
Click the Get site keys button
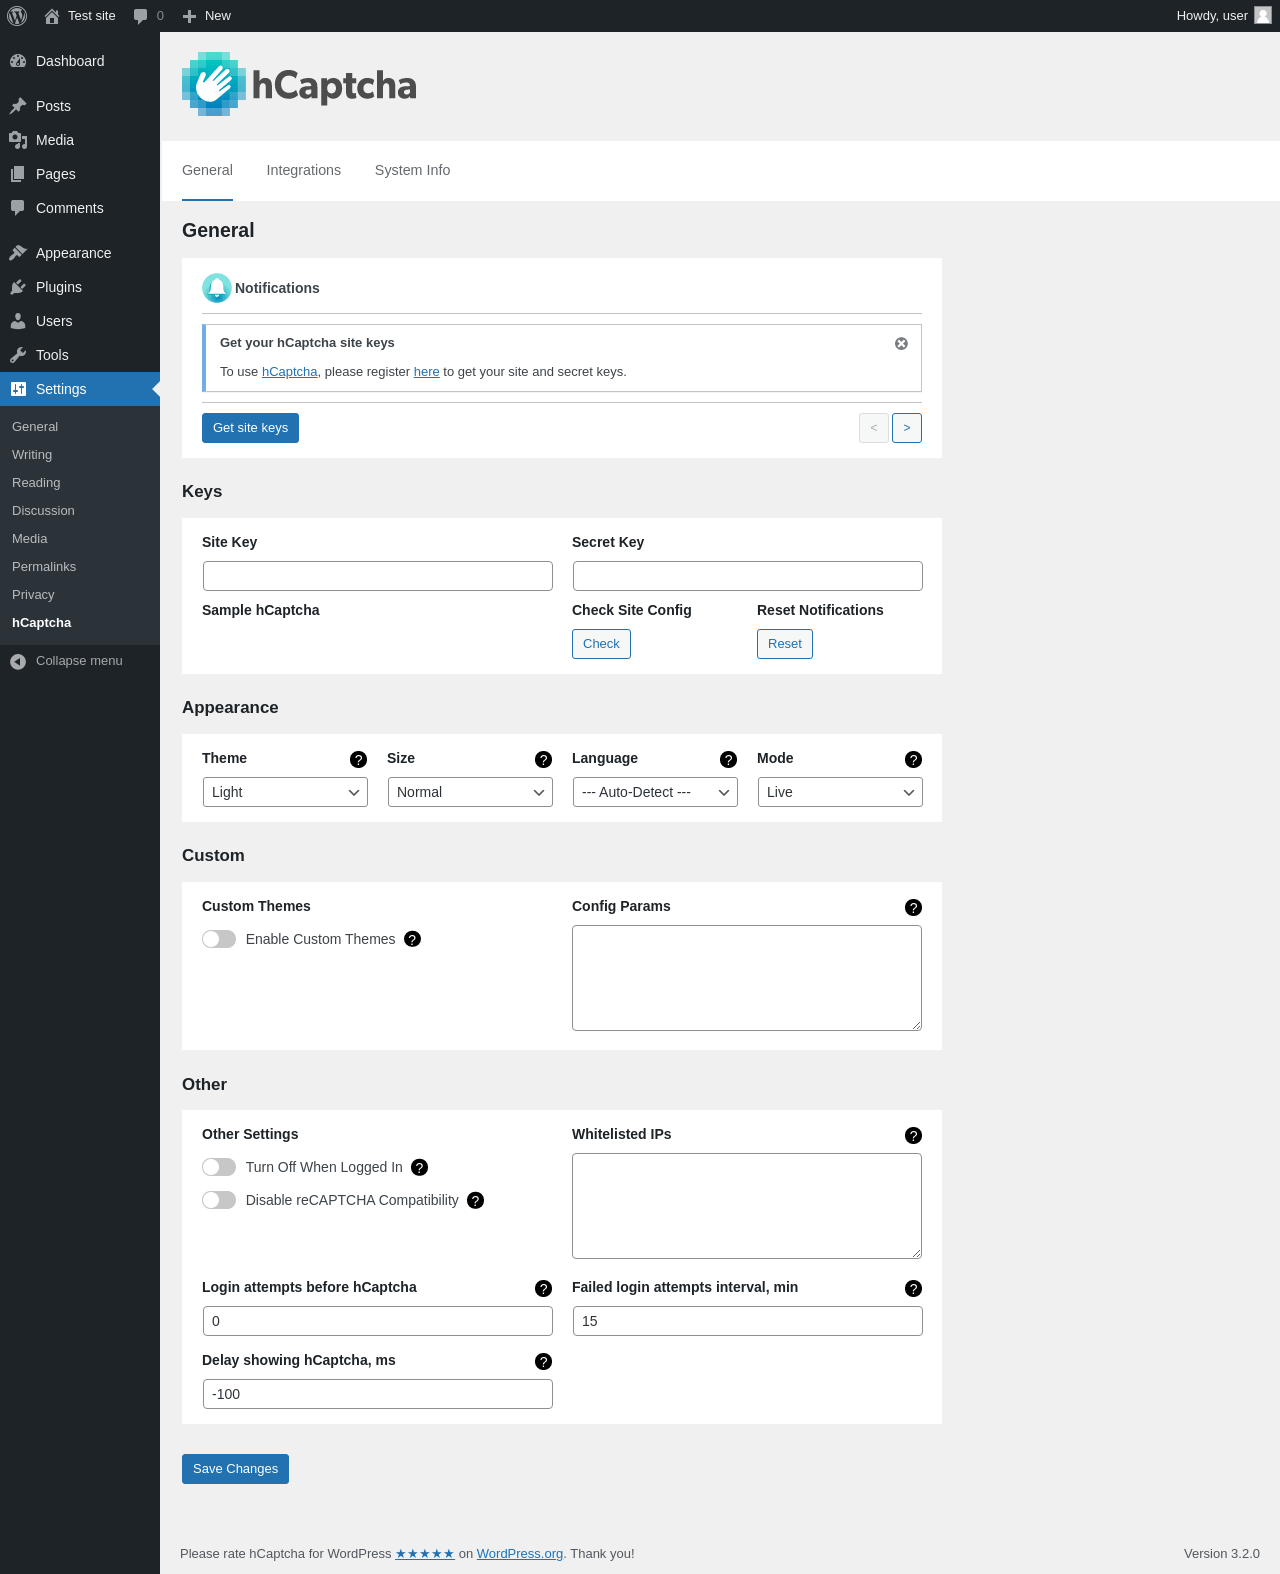click(x=250, y=428)
